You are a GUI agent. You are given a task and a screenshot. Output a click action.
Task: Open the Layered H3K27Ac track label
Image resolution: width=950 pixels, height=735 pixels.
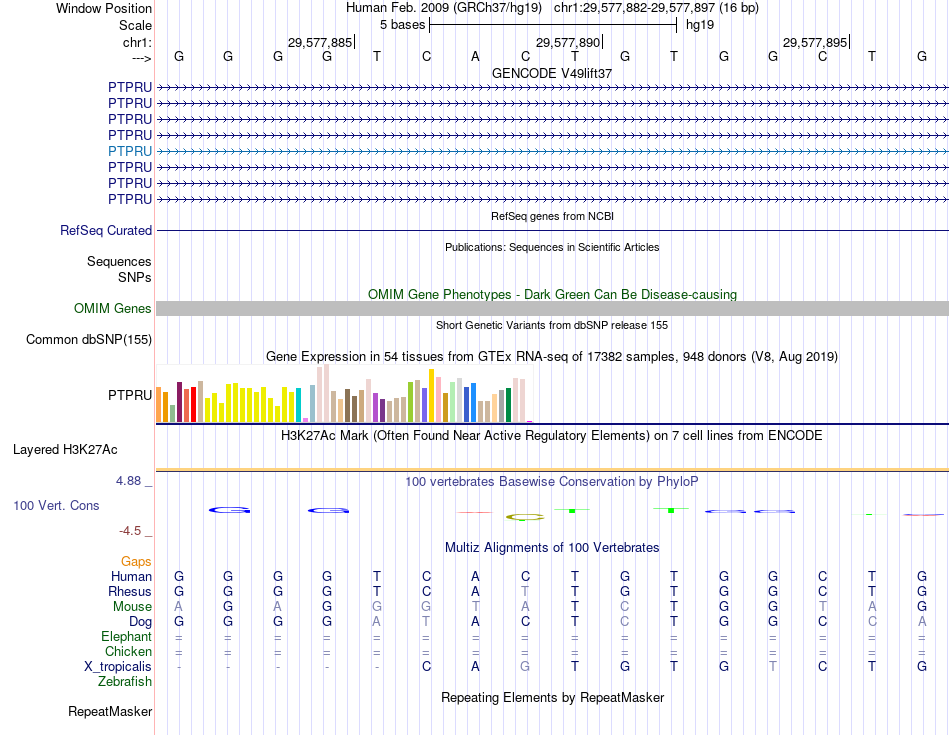[x=65, y=450]
